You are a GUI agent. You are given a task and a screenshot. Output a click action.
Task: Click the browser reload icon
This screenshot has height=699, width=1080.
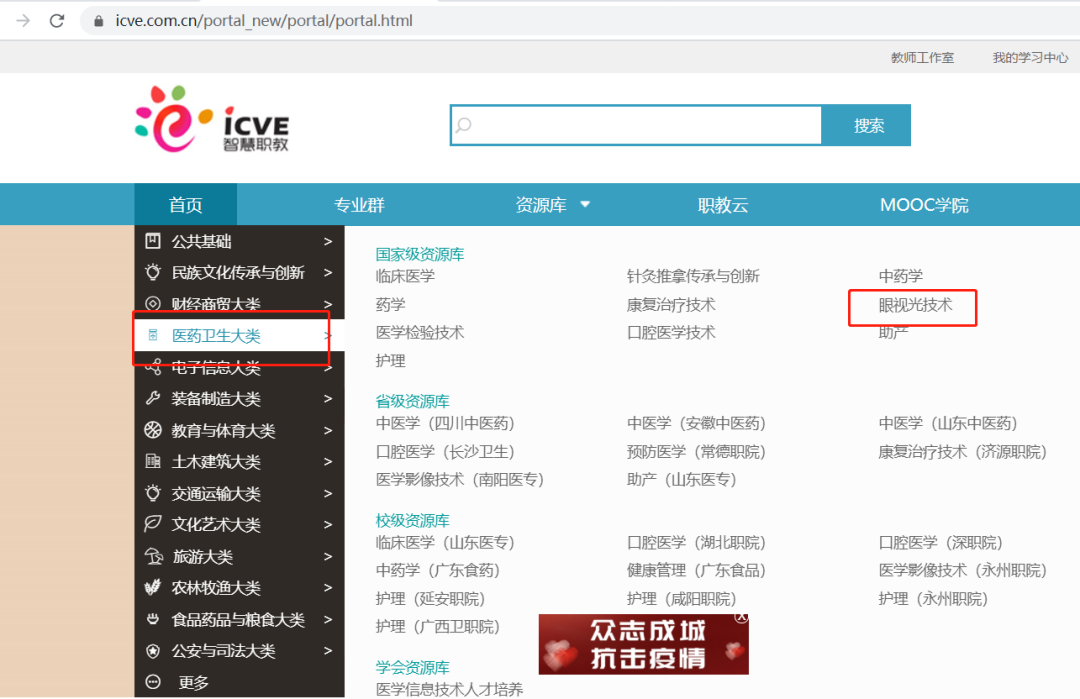(x=57, y=20)
